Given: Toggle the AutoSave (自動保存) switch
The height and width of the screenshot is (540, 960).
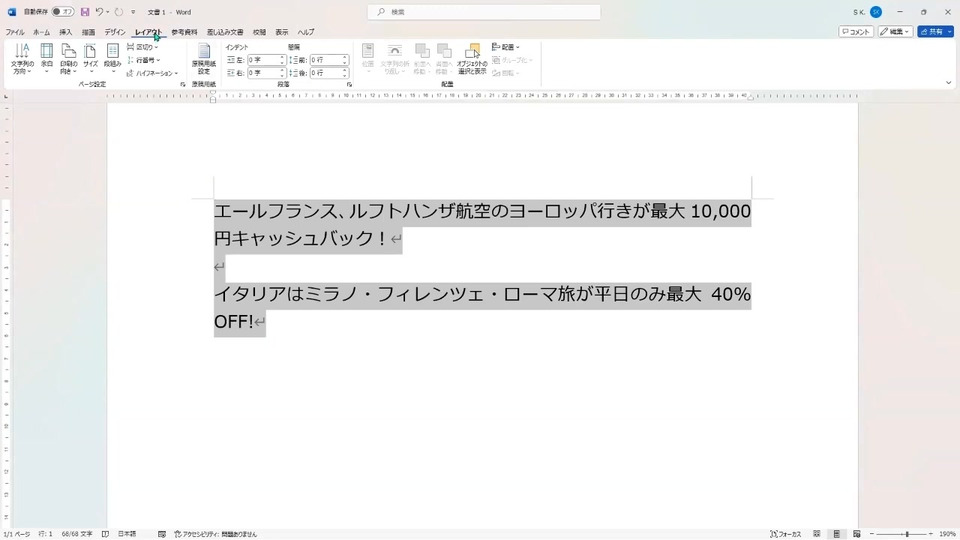Looking at the screenshot, I should (x=62, y=12).
